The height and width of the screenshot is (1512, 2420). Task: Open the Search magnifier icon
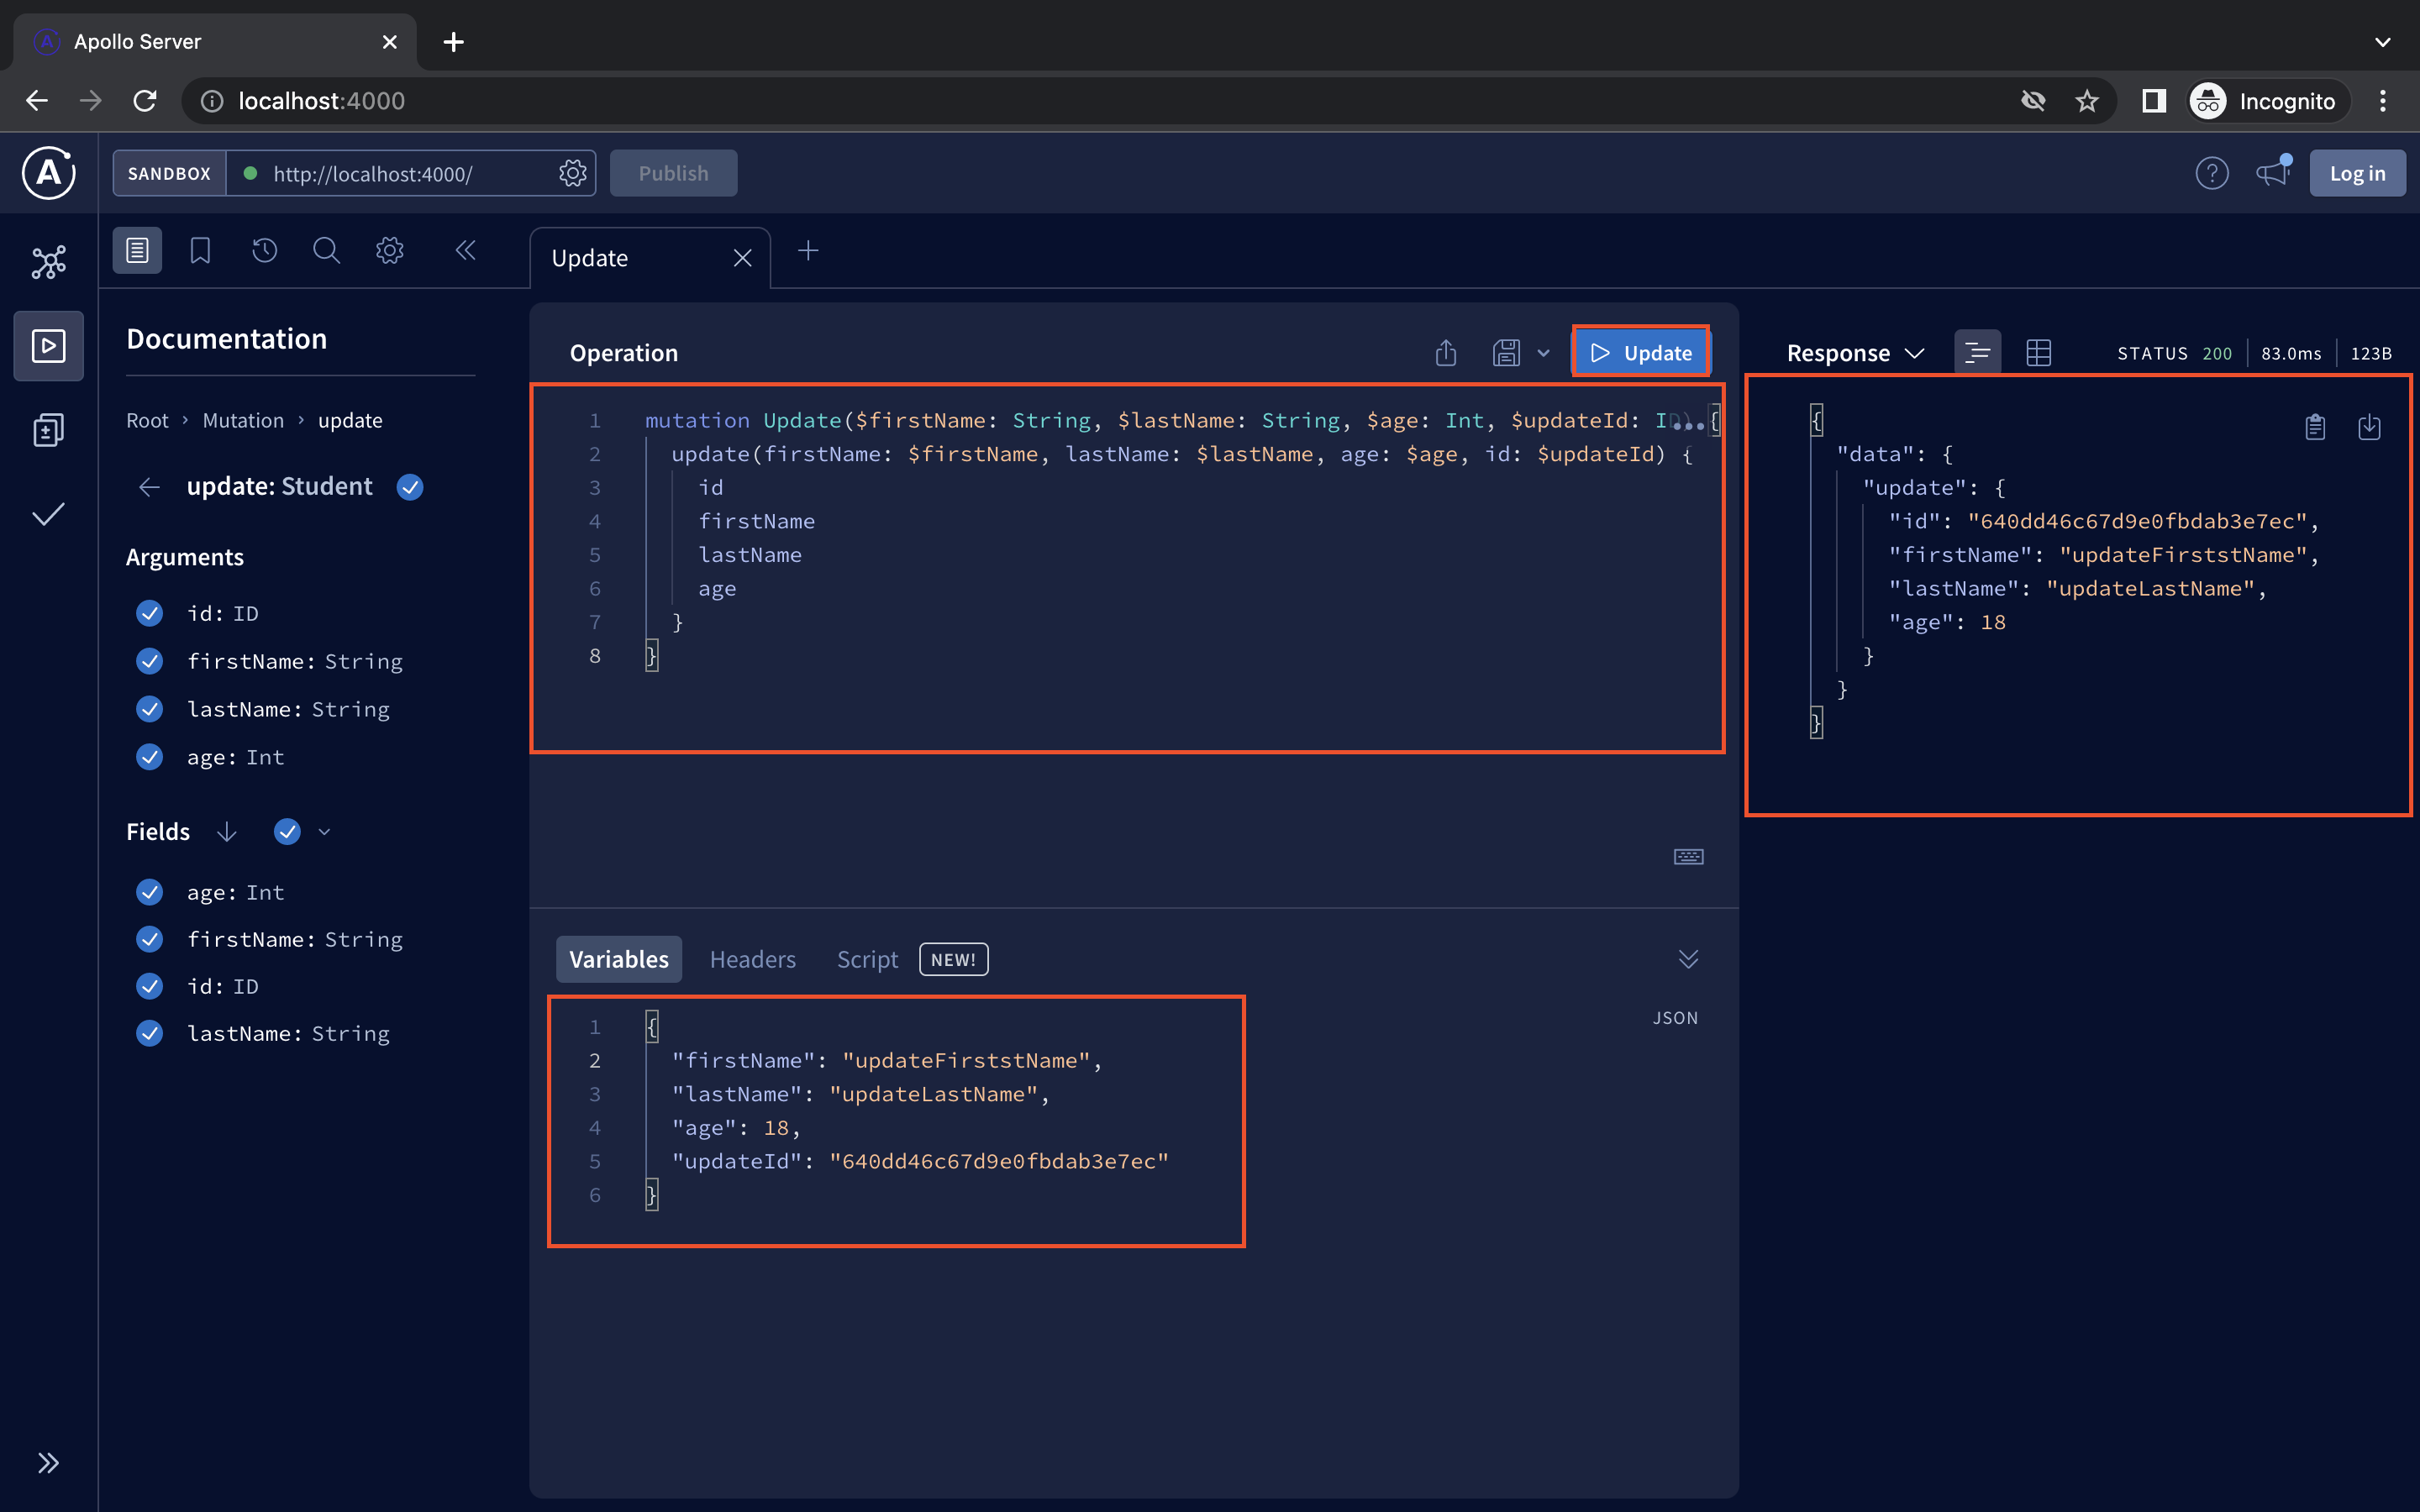326,250
